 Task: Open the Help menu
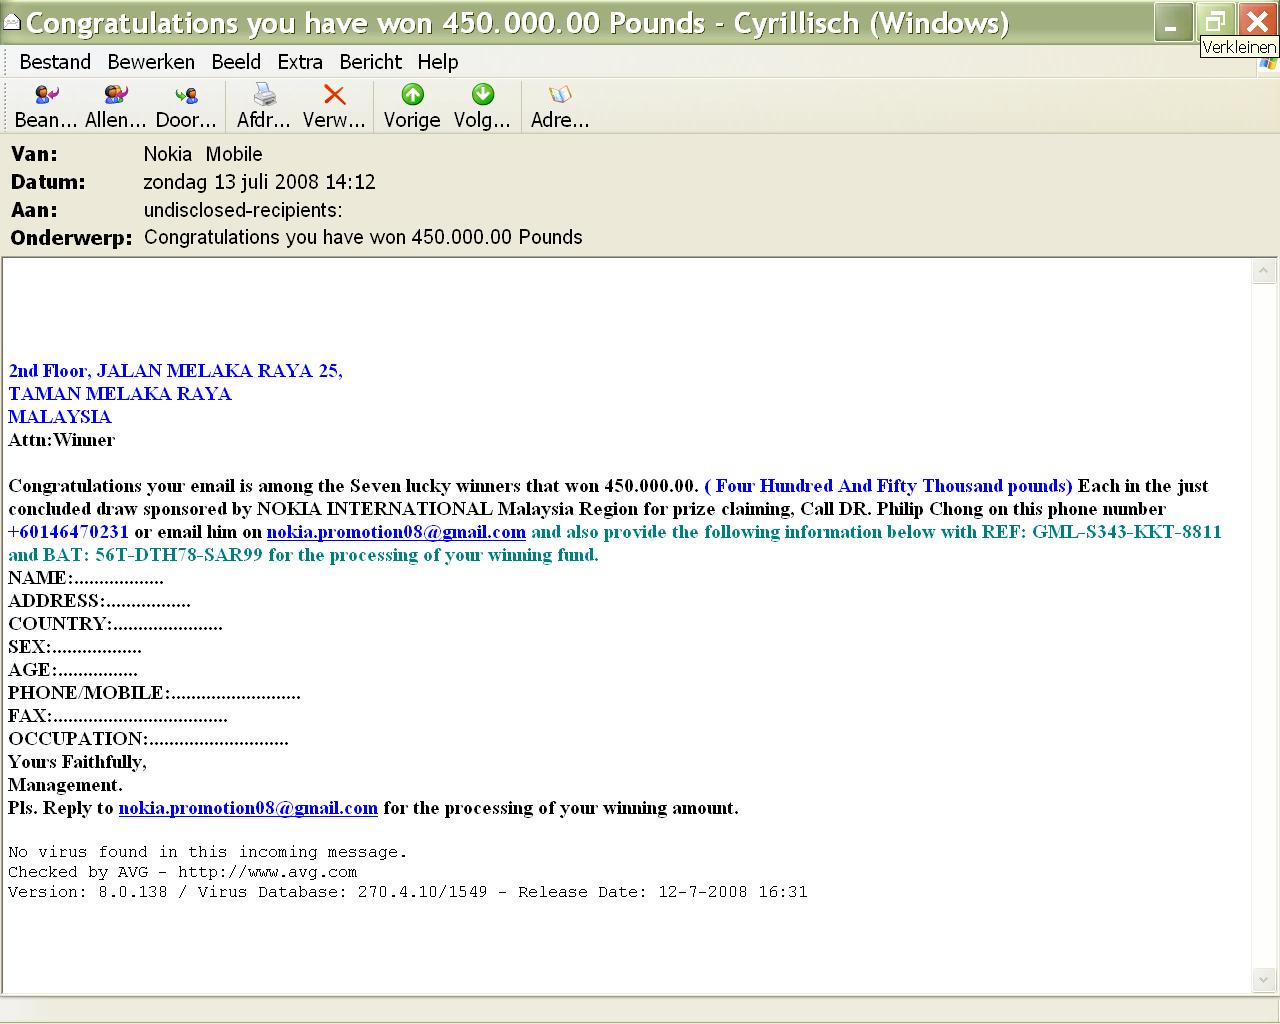[438, 62]
